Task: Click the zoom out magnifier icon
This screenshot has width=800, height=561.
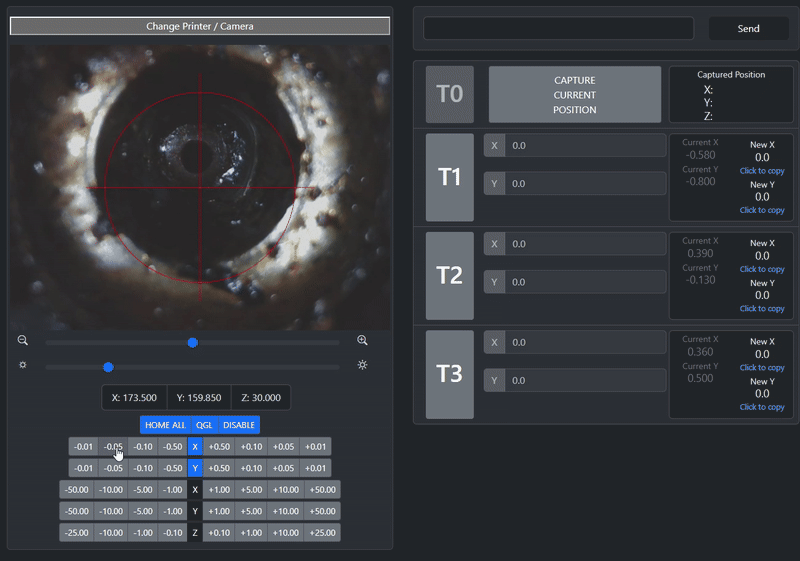Action: click(x=23, y=341)
